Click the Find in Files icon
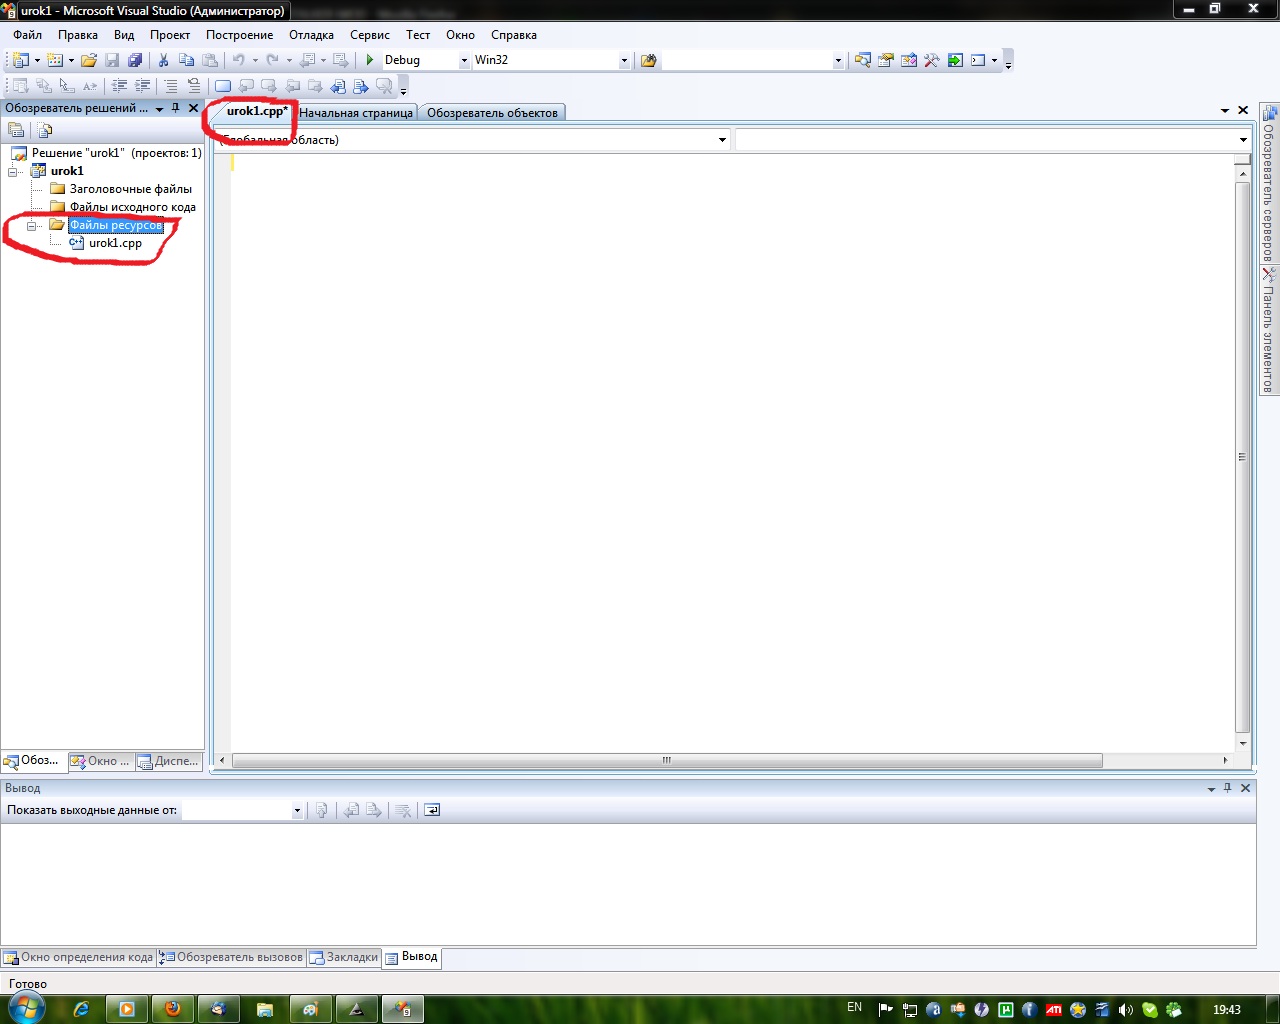The height and width of the screenshot is (1024, 1280). [x=648, y=60]
